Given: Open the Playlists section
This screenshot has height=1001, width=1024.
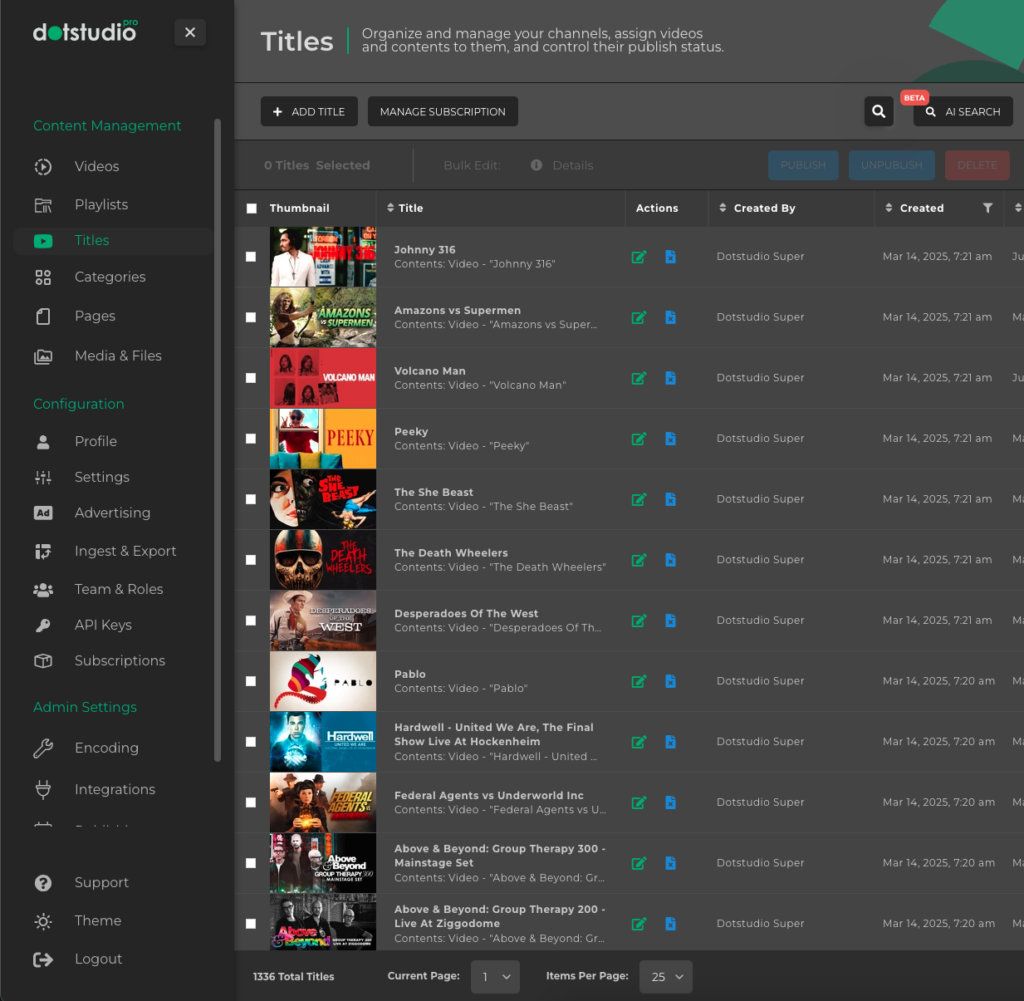Looking at the screenshot, I should point(43,204).
